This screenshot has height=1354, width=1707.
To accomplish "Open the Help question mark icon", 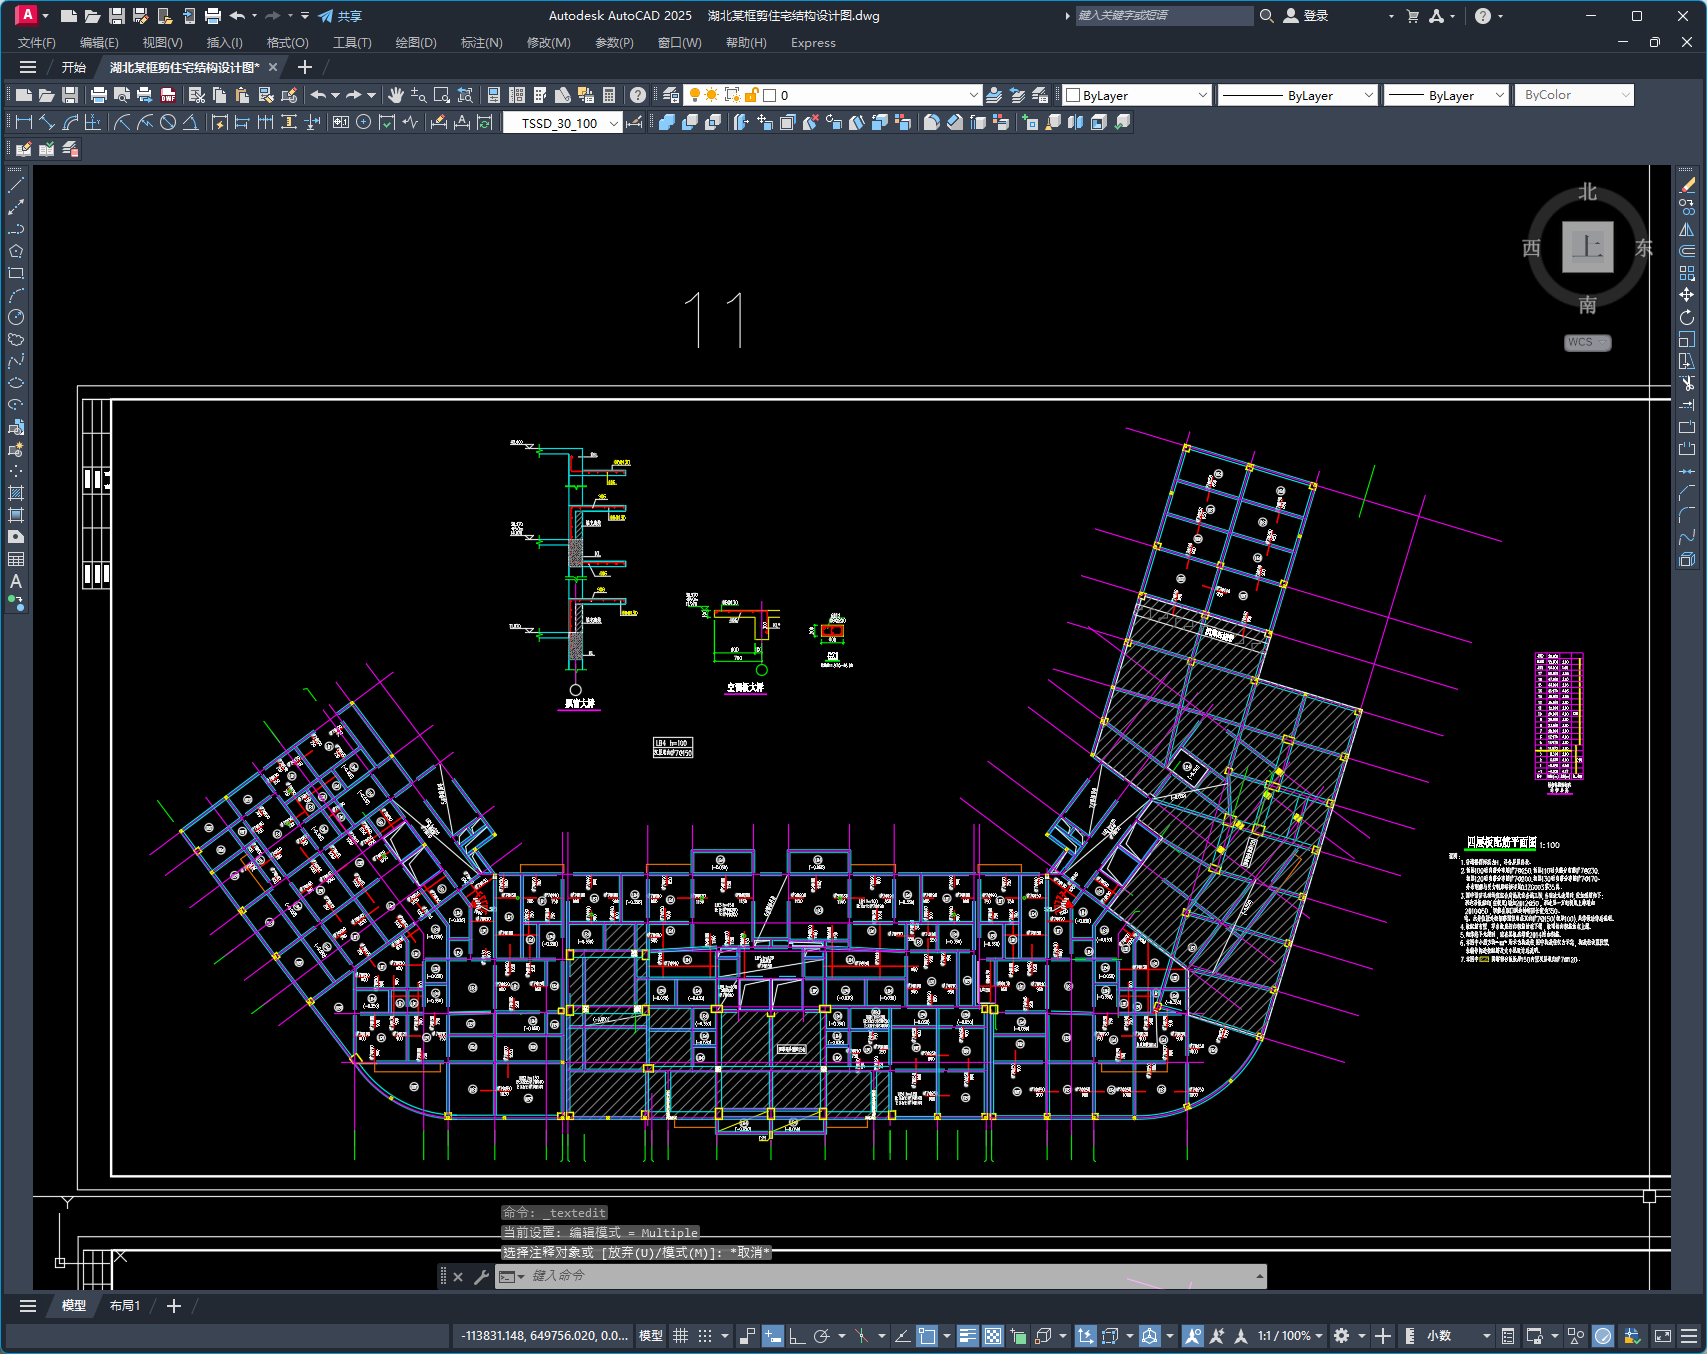I will pos(638,95).
